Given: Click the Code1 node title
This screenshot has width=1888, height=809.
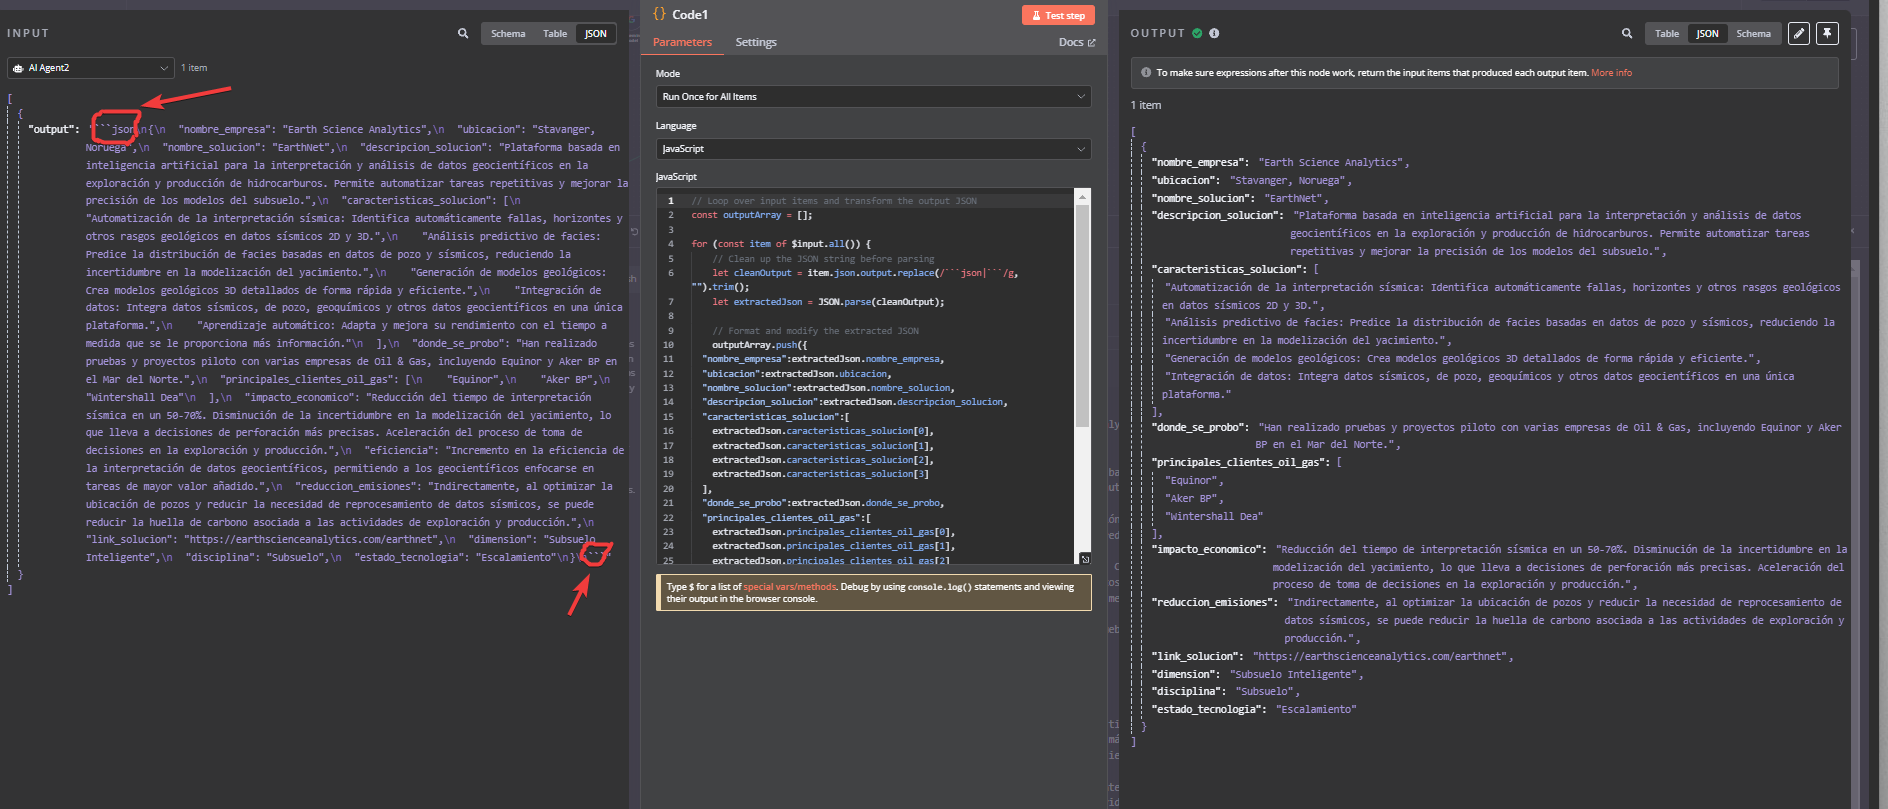Looking at the screenshot, I should tap(690, 14).
